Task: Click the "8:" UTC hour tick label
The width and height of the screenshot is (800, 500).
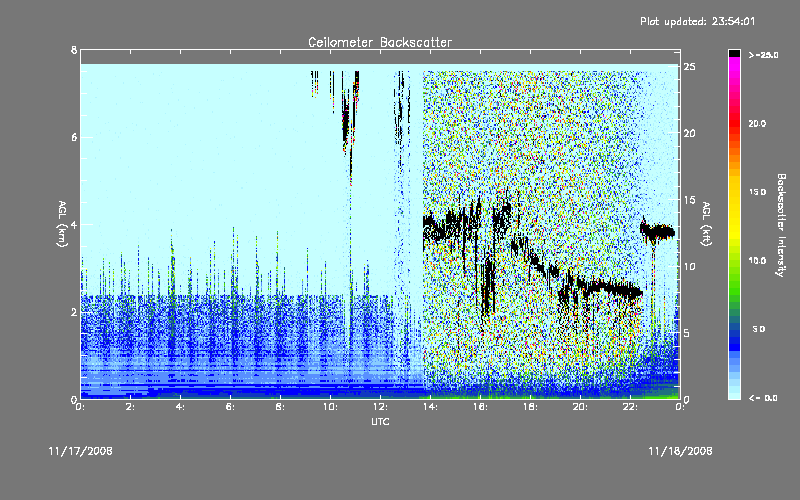Action: (280, 407)
